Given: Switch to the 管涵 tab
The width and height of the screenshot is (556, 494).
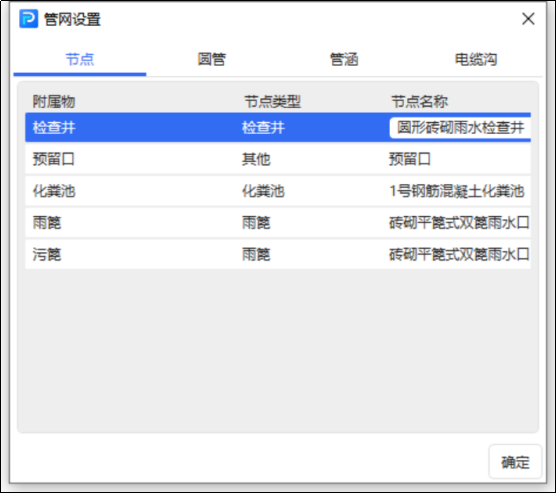Looking at the screenshot, I should pyautogui.click(x=344, y=59).
